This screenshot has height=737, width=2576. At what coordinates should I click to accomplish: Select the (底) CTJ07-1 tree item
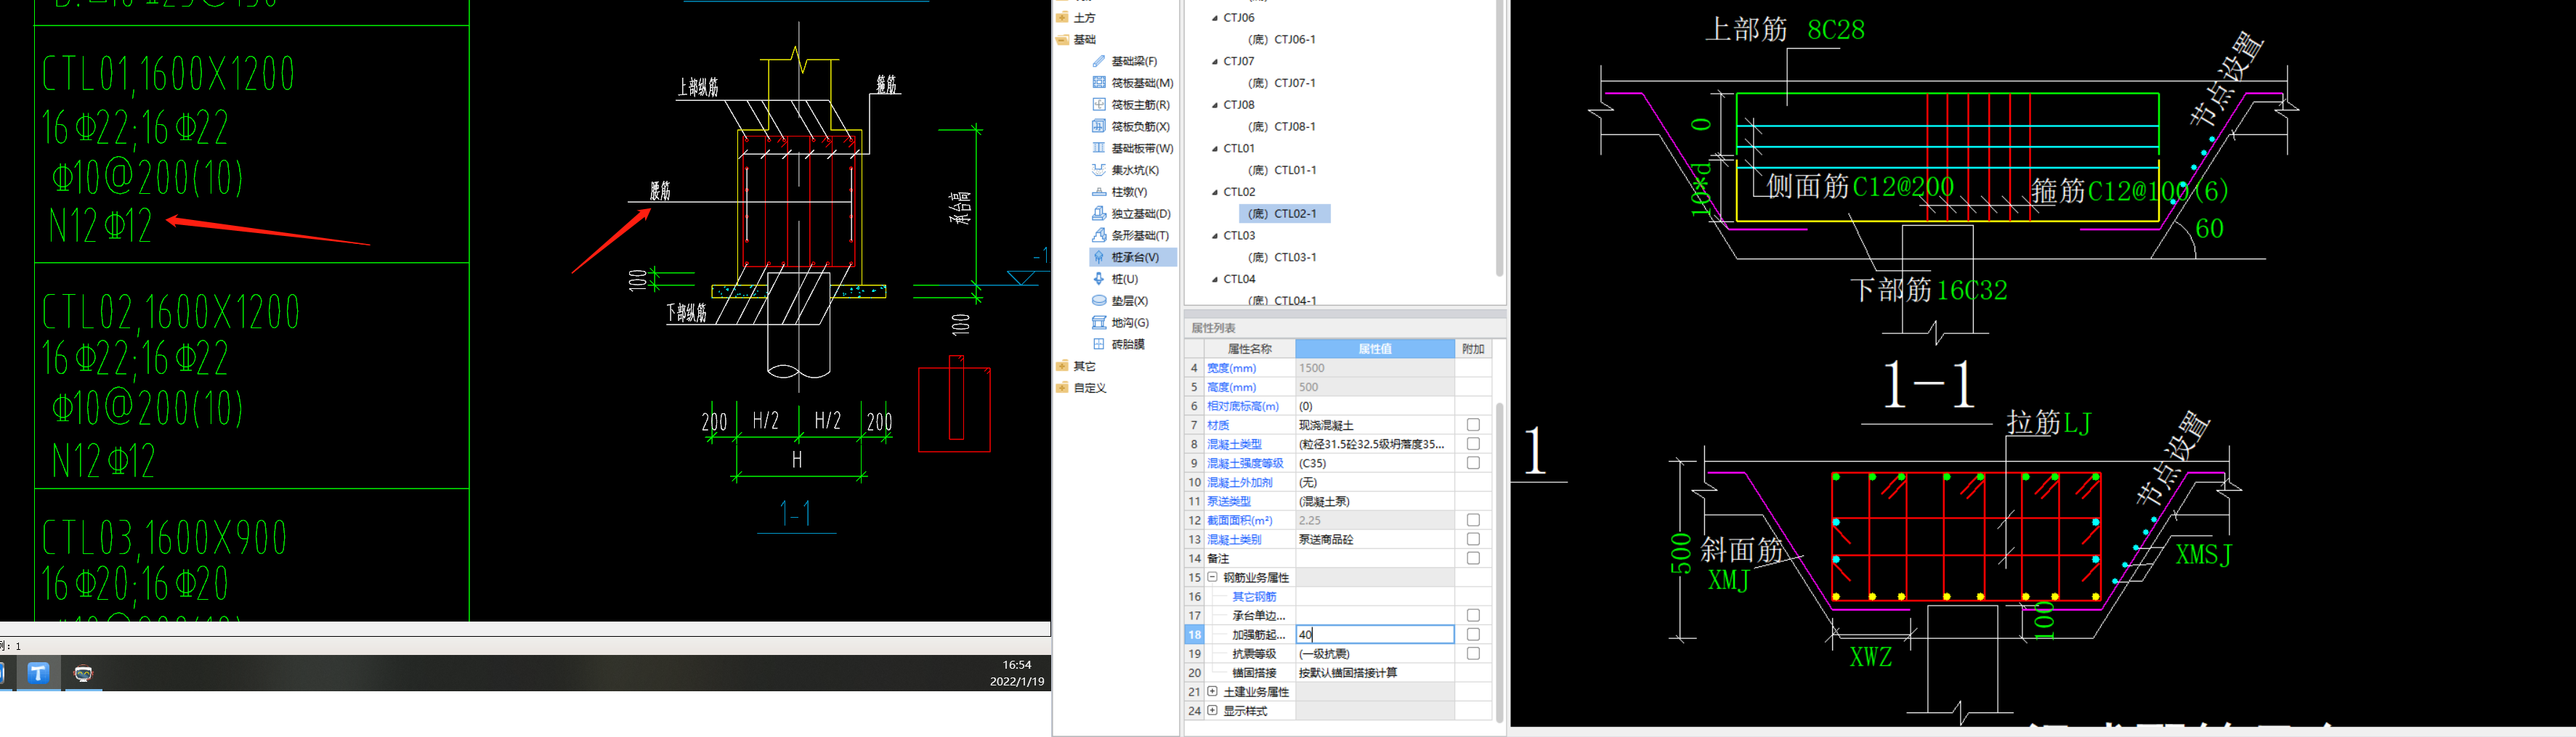1282,83
